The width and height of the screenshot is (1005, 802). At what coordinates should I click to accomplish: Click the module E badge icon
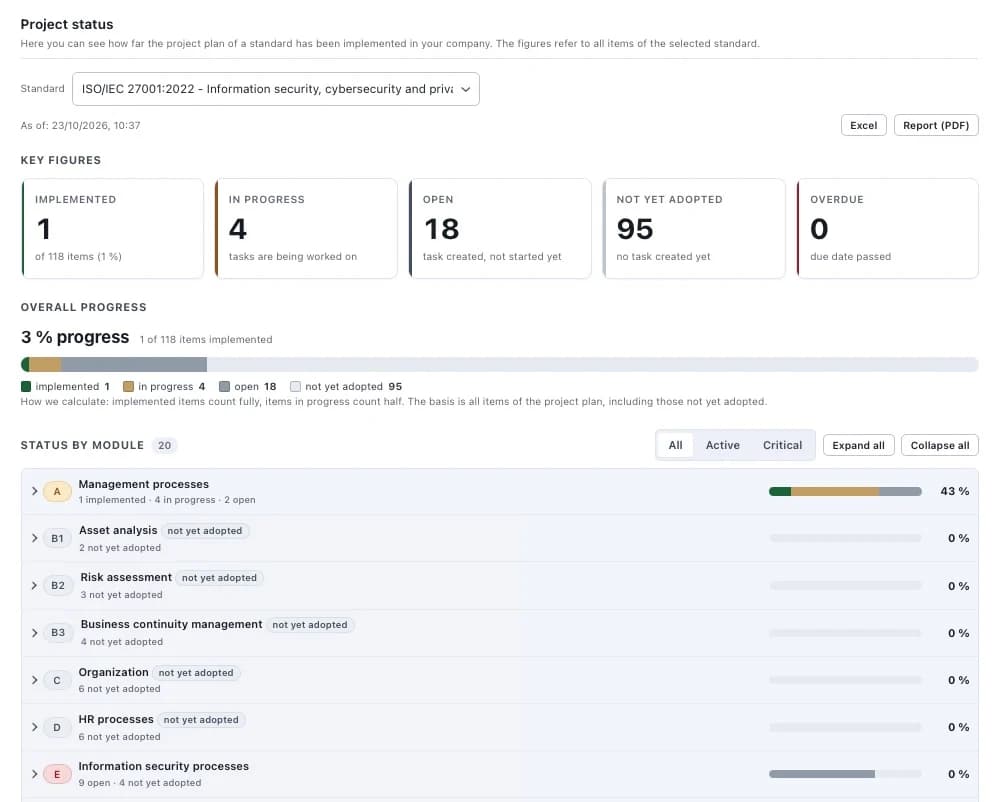57,774
